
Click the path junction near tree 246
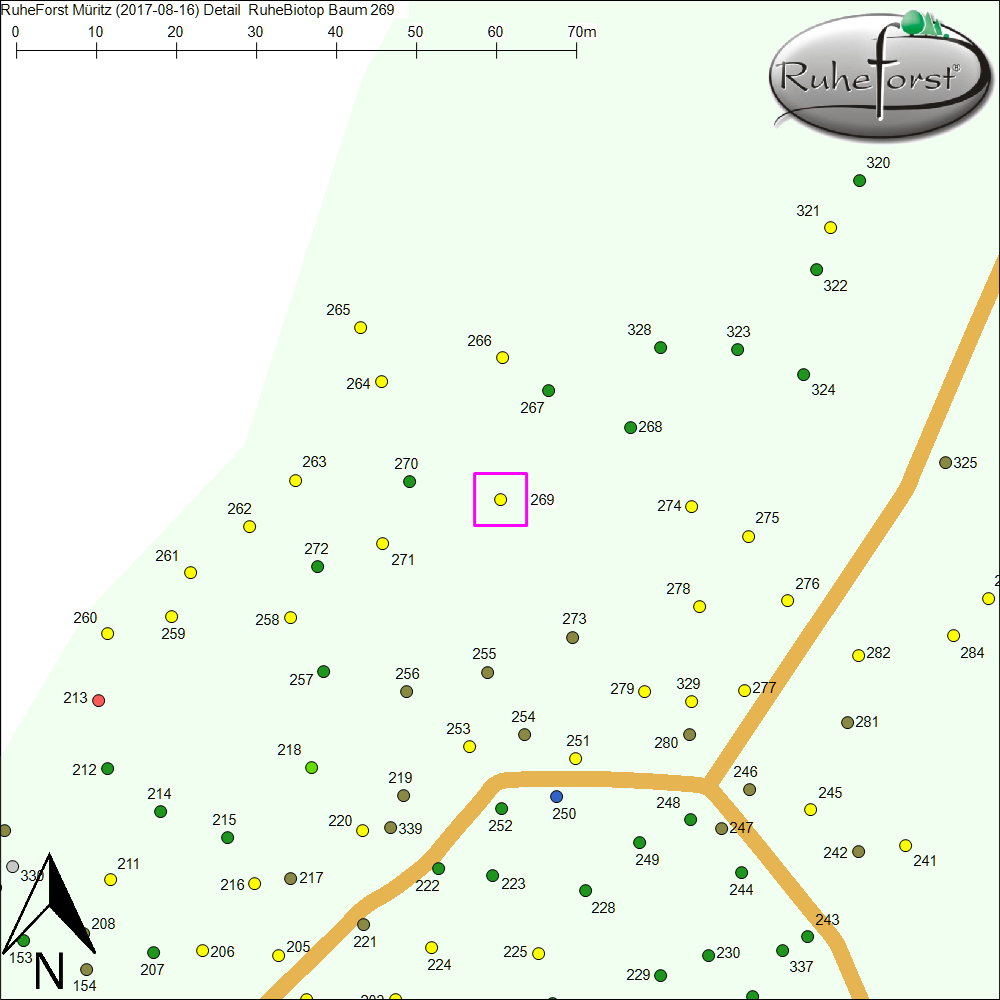pos(707,784)
